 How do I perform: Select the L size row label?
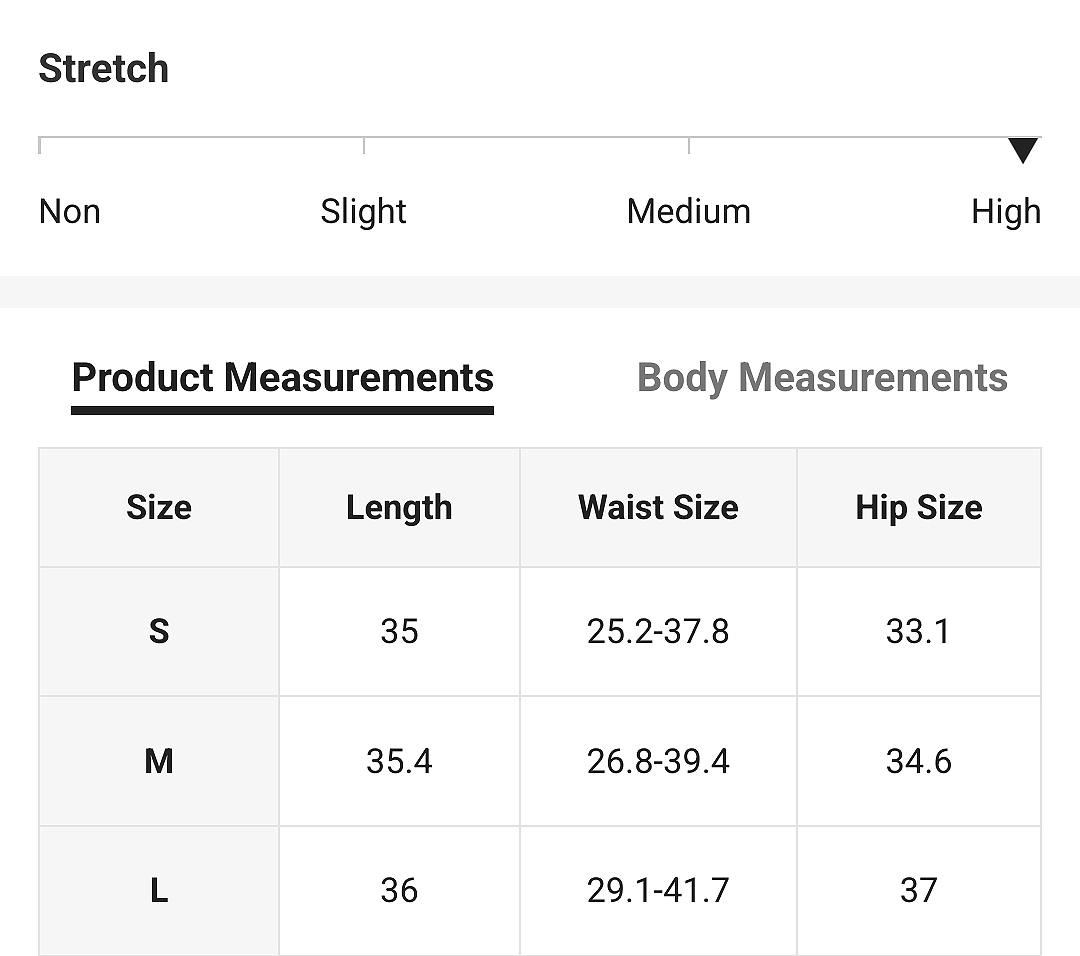click(x=159, y=891)
